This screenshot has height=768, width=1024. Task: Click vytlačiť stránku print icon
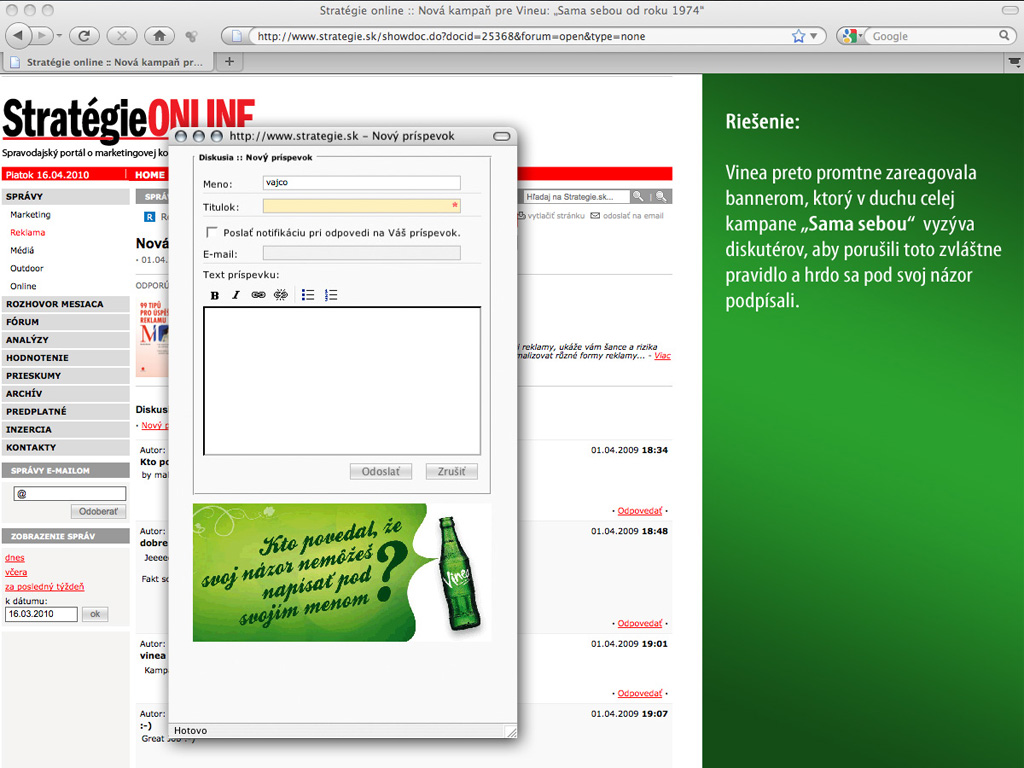click(521, 216)
